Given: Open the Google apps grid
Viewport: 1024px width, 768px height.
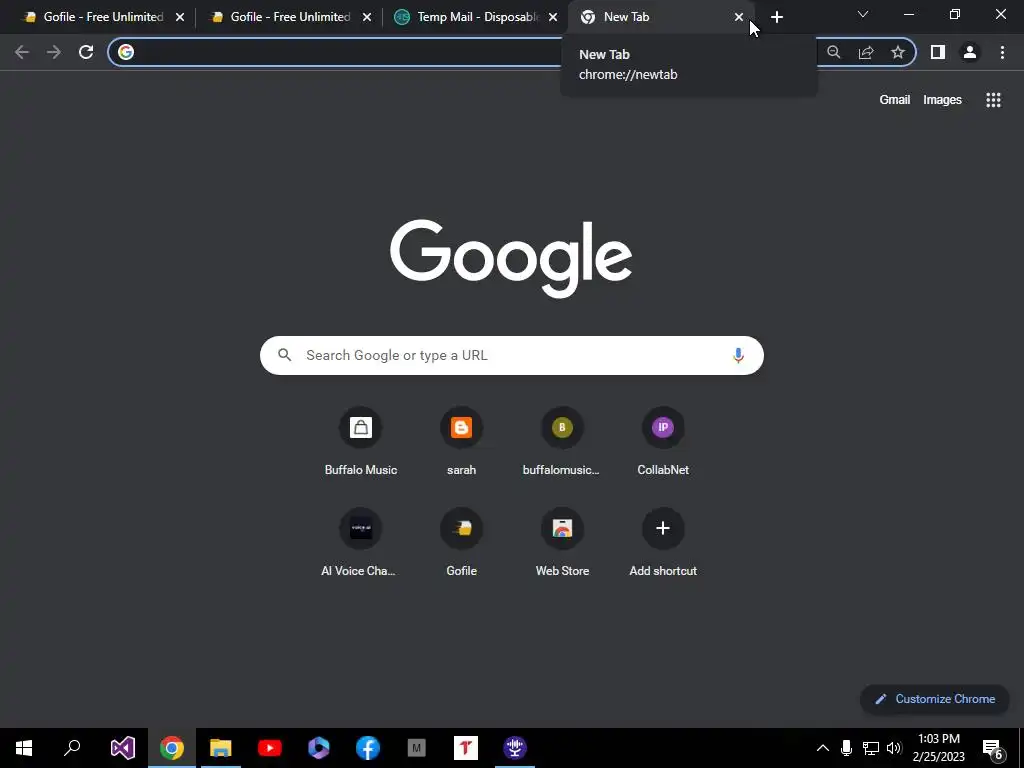Looking at the screenshot, I should tap(993, 100).
